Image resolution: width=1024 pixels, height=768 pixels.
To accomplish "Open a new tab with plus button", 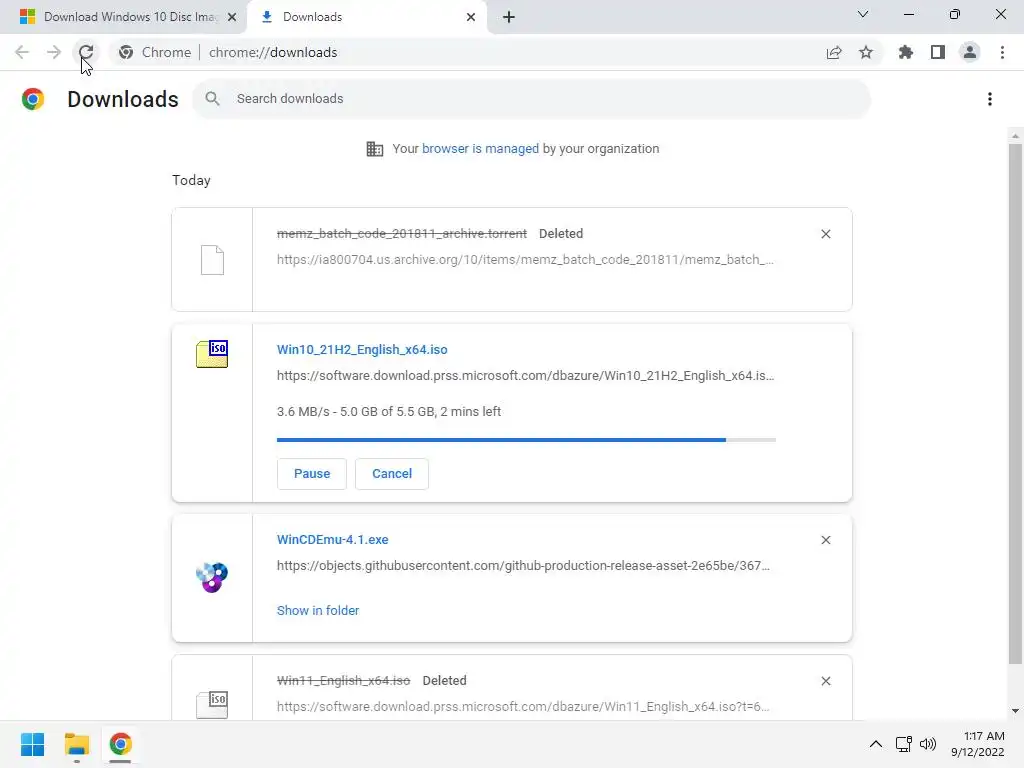I will 509,18.
